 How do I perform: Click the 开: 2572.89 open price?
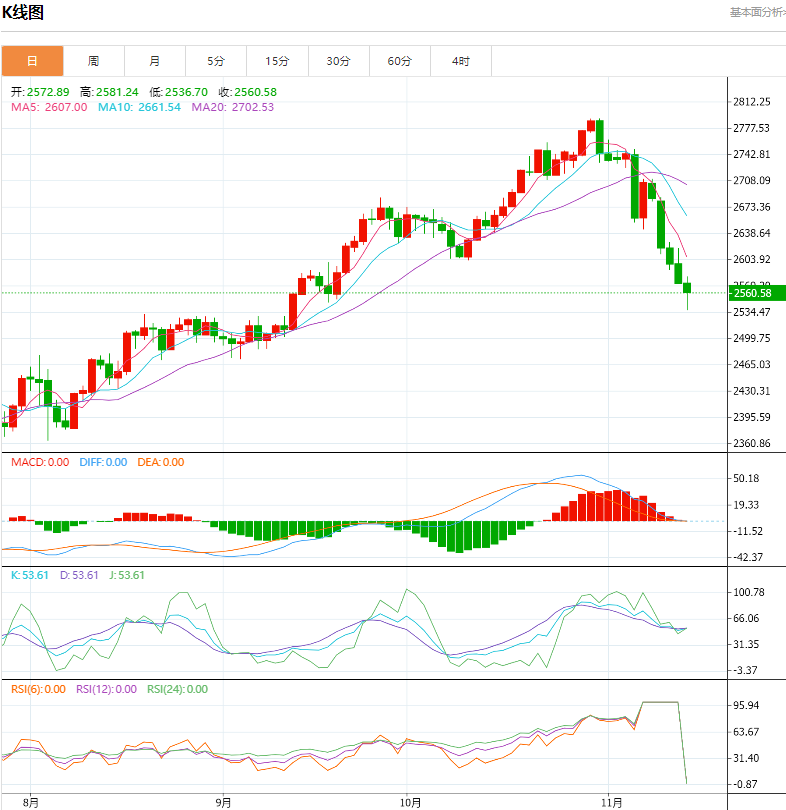[40, 92]
